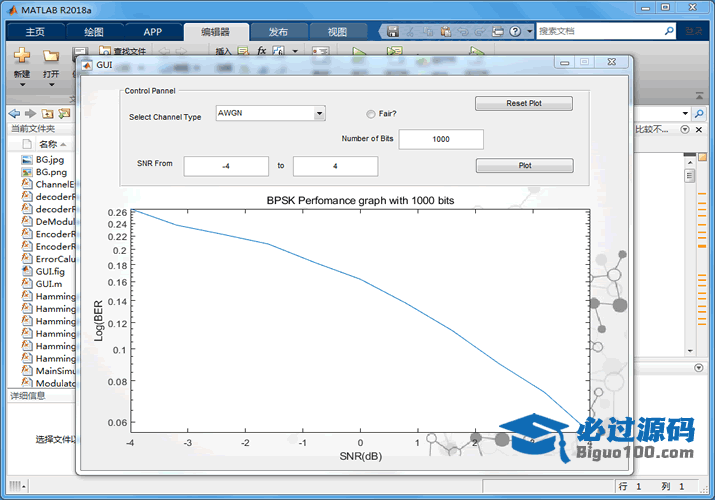Click the green Run arrow icon in the ribbon
This screenshot has height=500, width=715.
[x=359, y=52]
